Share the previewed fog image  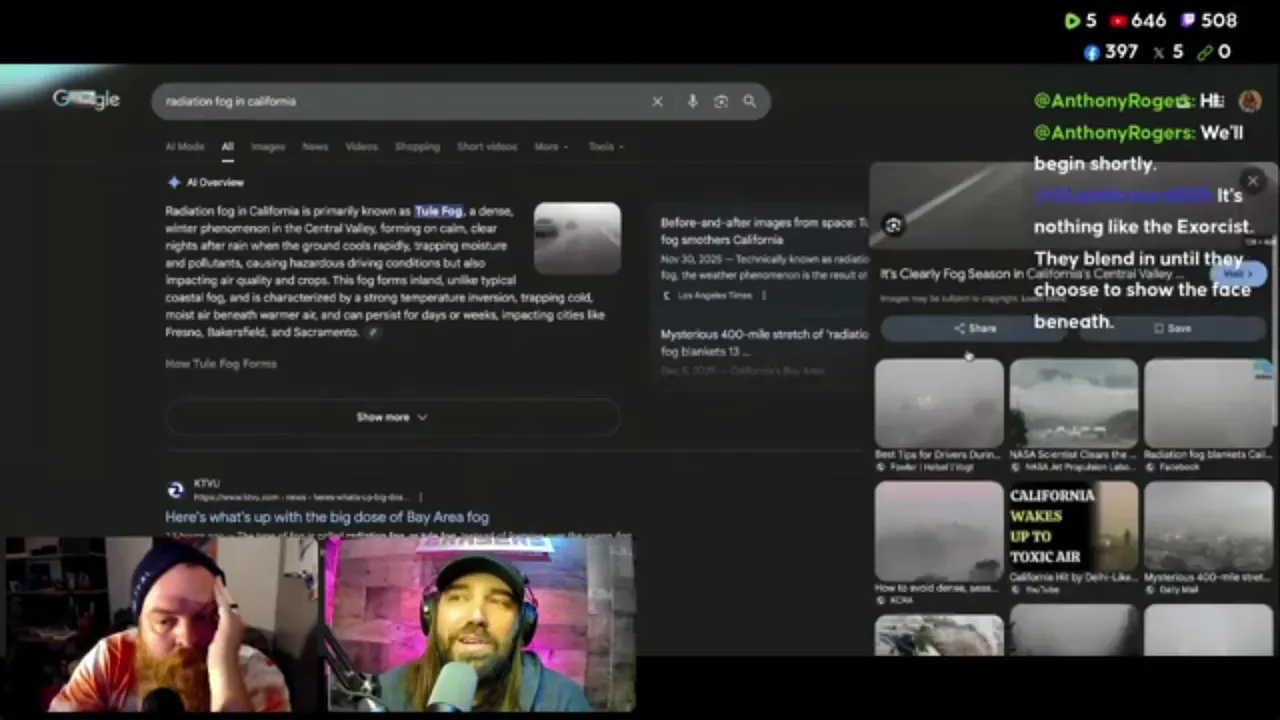tap(974, 328)
